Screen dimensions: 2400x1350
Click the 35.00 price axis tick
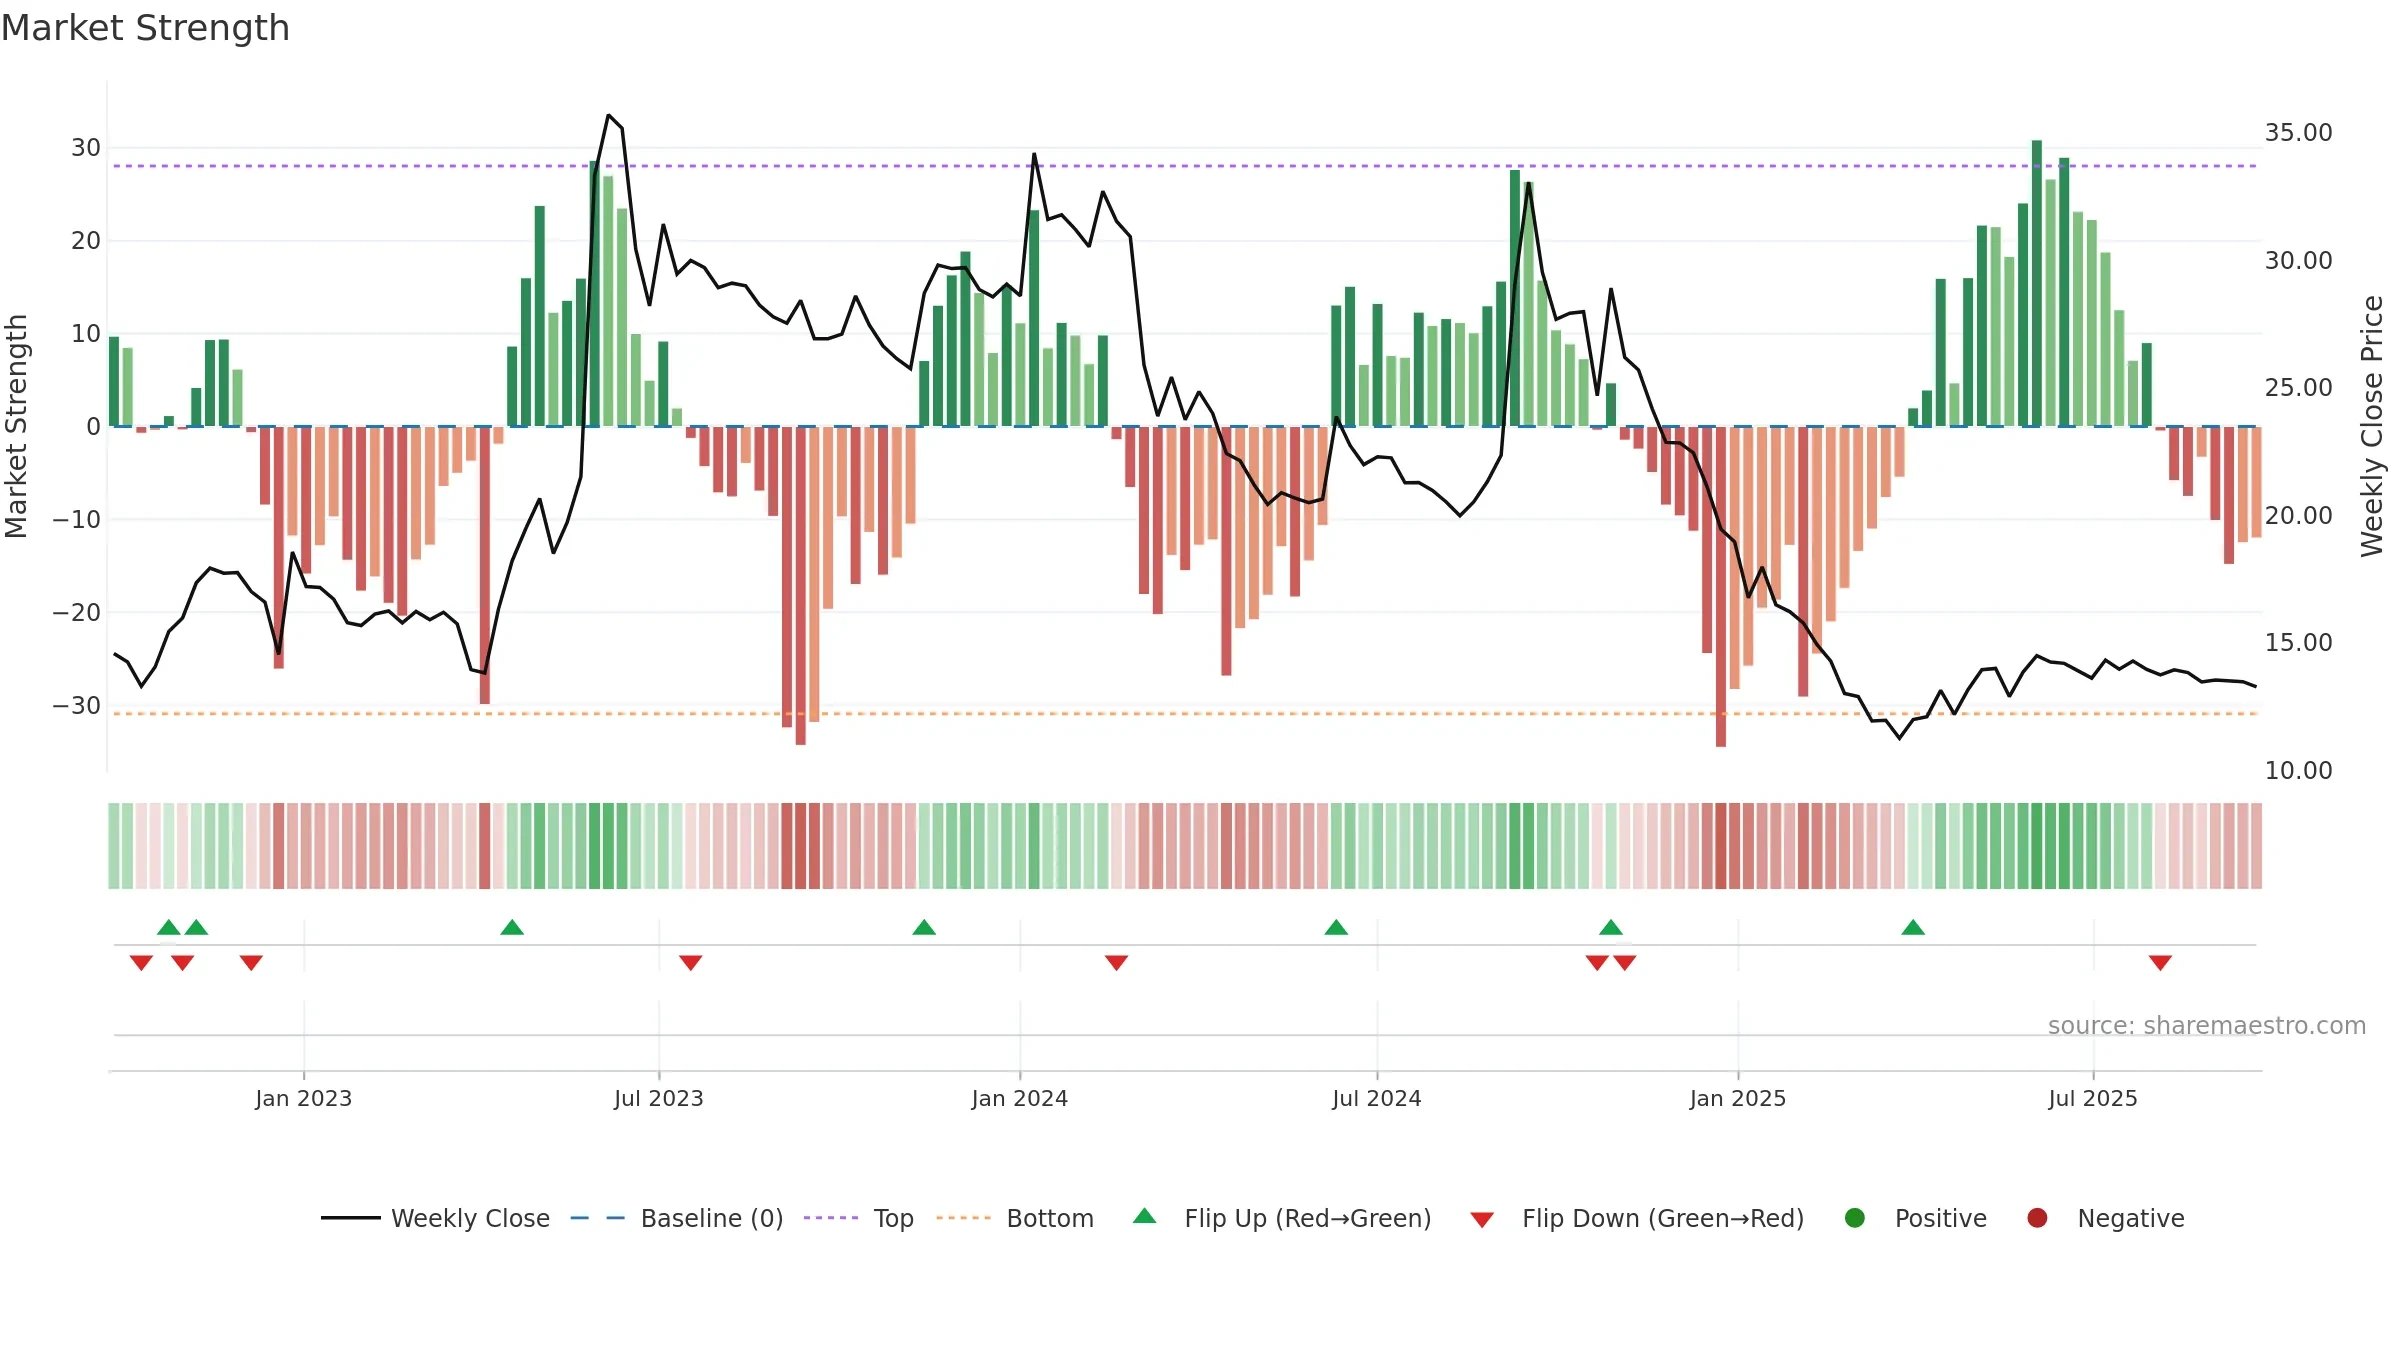point(2298,133)
